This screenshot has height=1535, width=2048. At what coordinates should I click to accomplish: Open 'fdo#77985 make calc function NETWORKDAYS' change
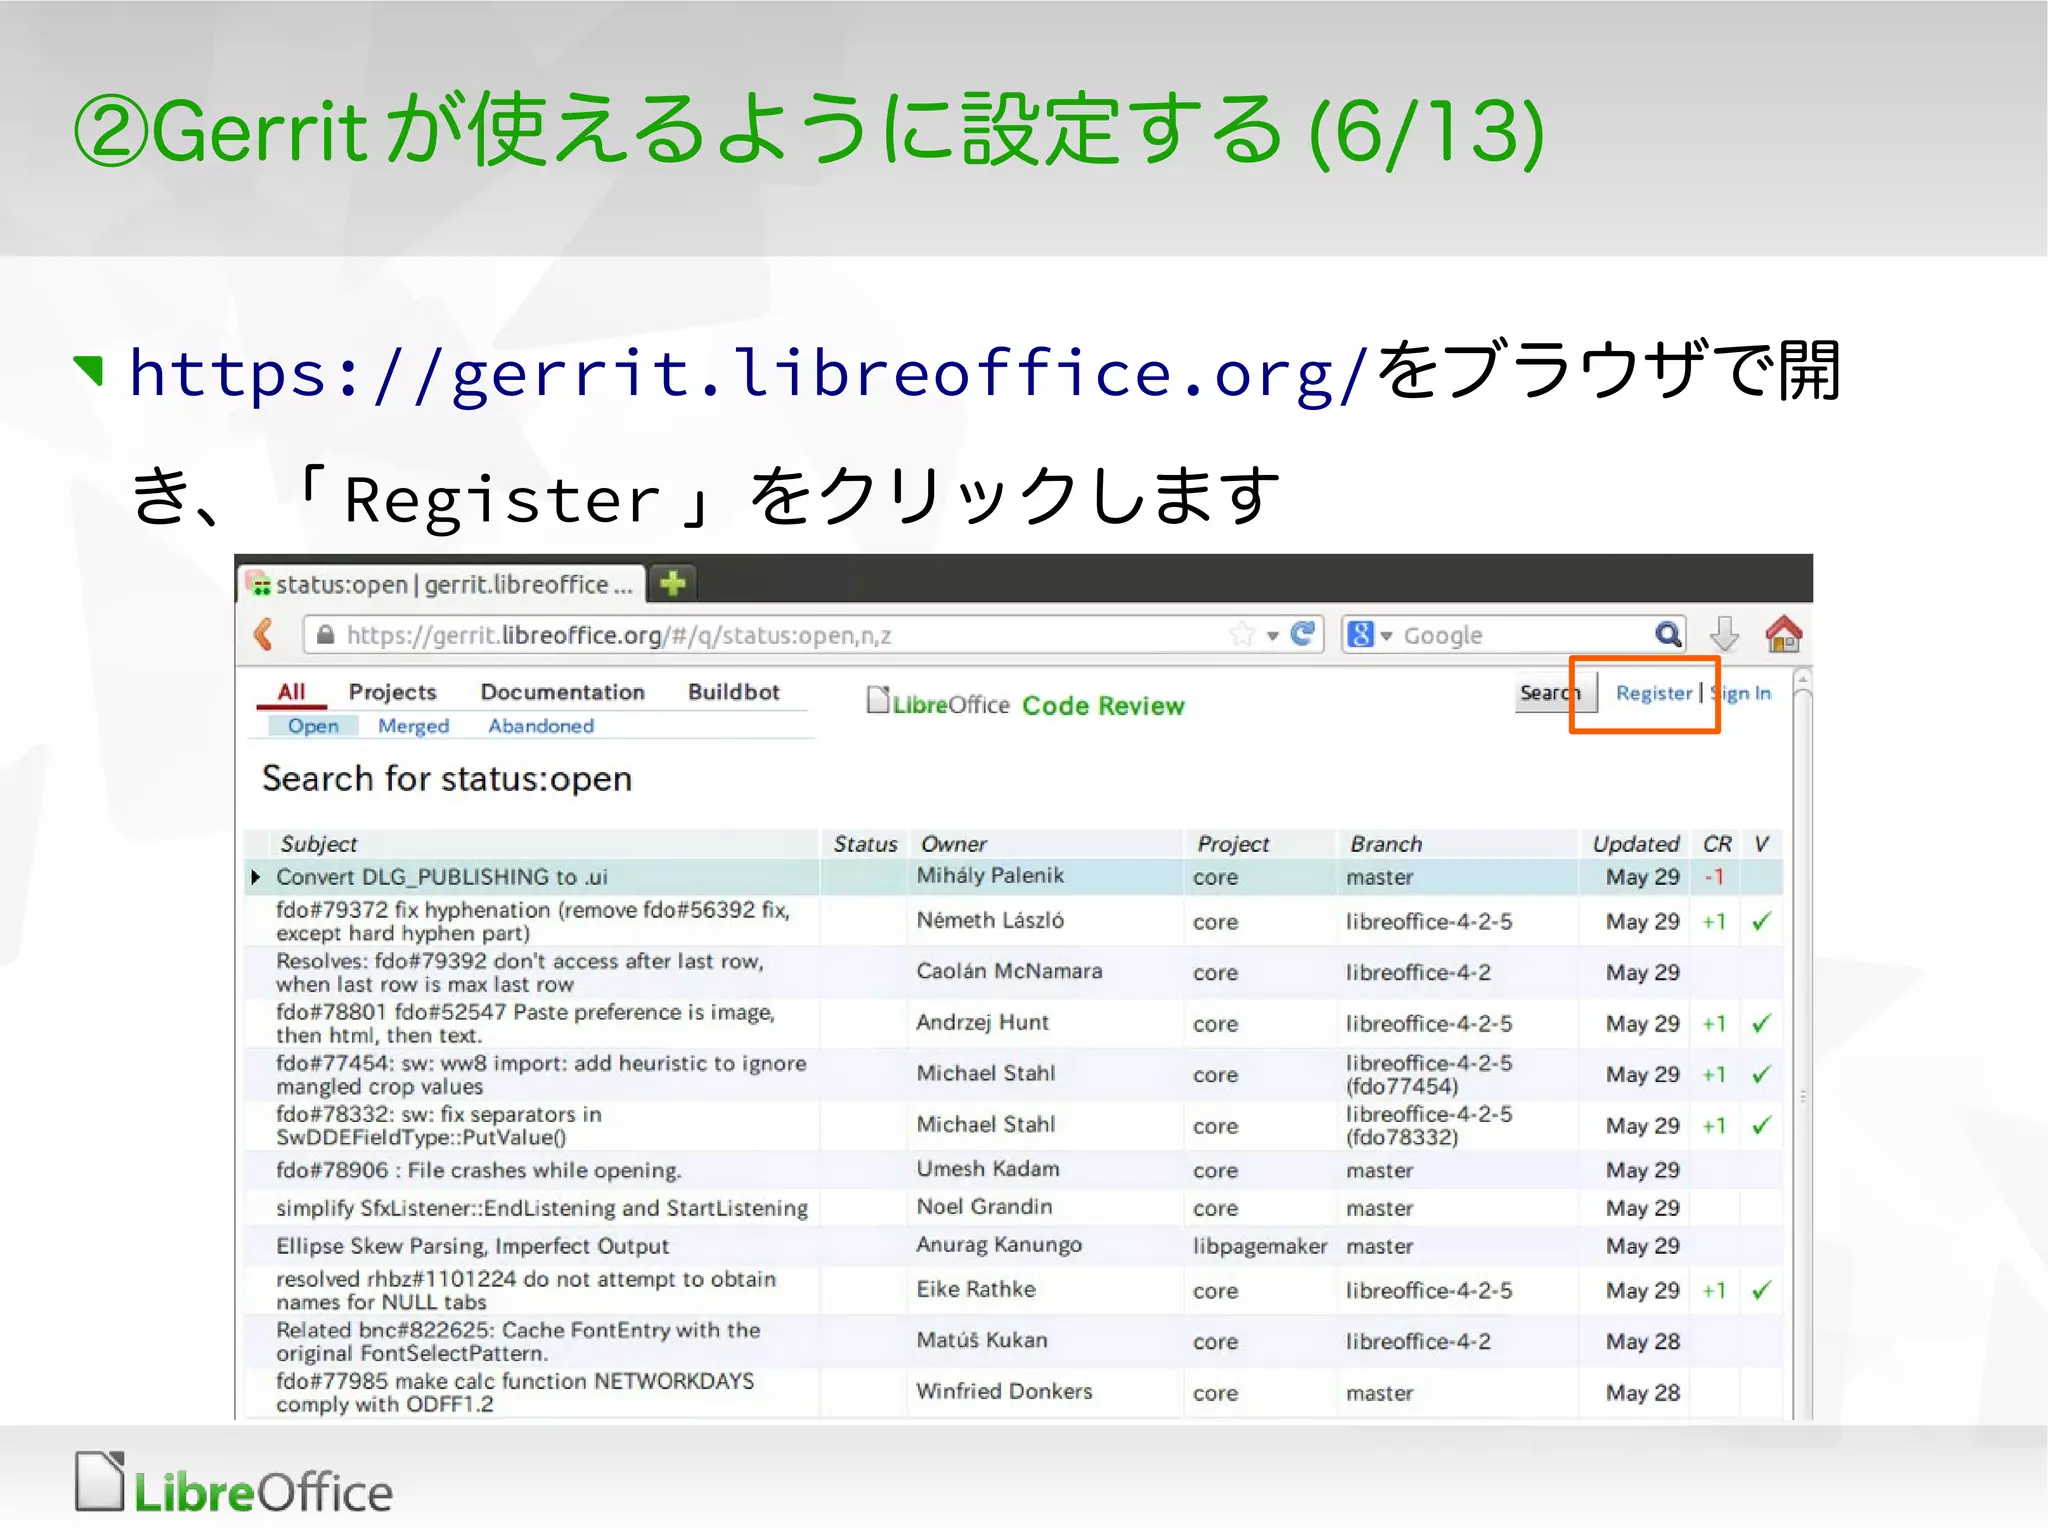515,1392
